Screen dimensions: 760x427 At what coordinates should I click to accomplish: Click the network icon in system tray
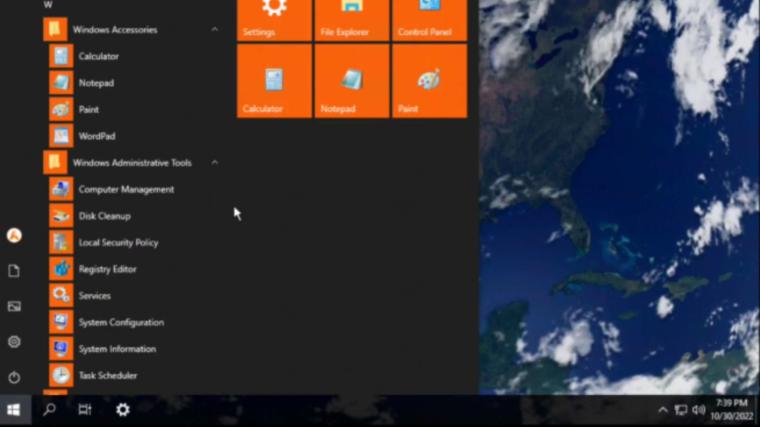[x=681, y=411]
